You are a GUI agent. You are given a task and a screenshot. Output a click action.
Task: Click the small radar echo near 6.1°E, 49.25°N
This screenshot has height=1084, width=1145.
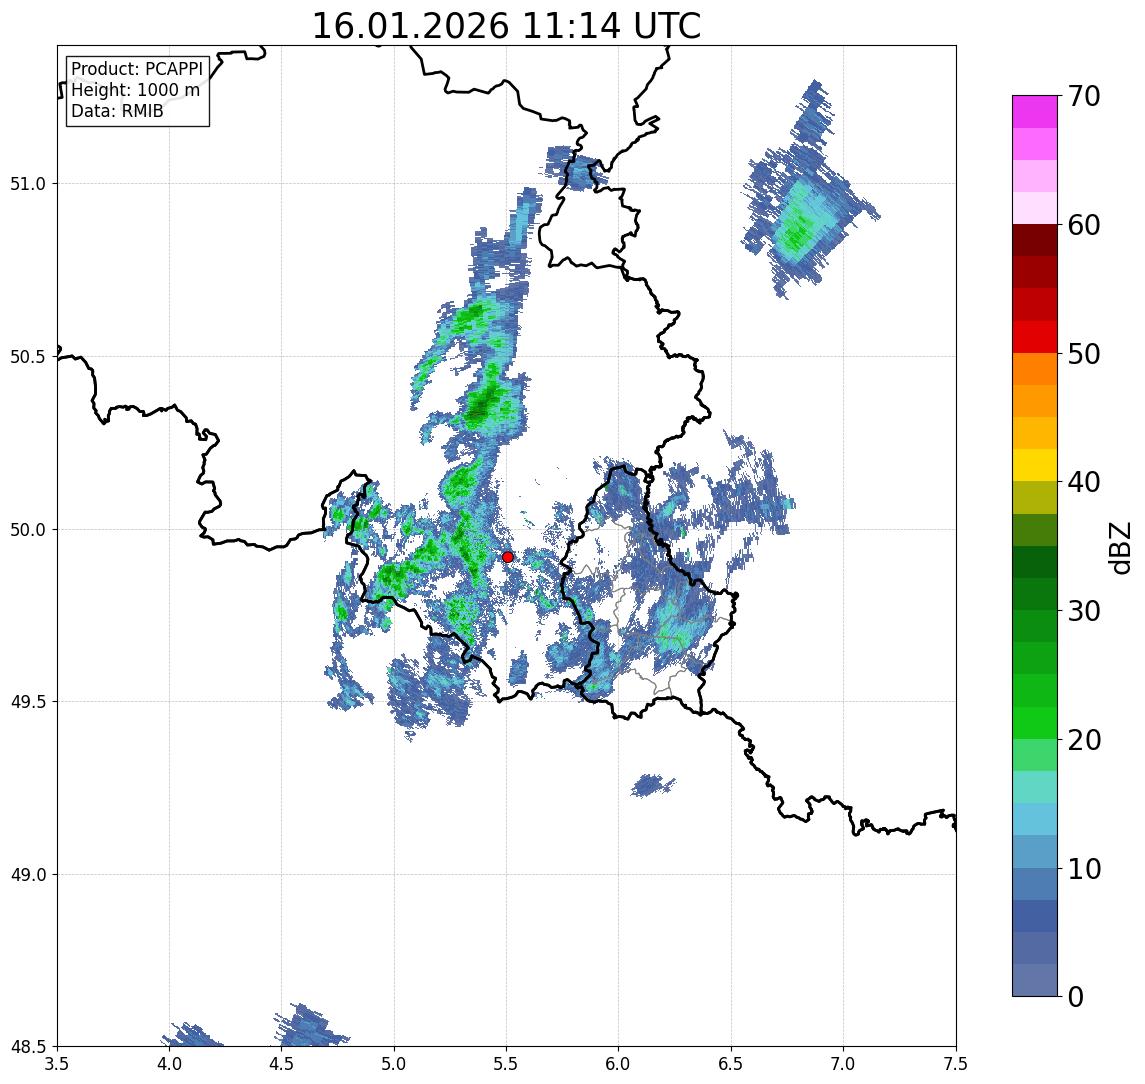point(652,785)
